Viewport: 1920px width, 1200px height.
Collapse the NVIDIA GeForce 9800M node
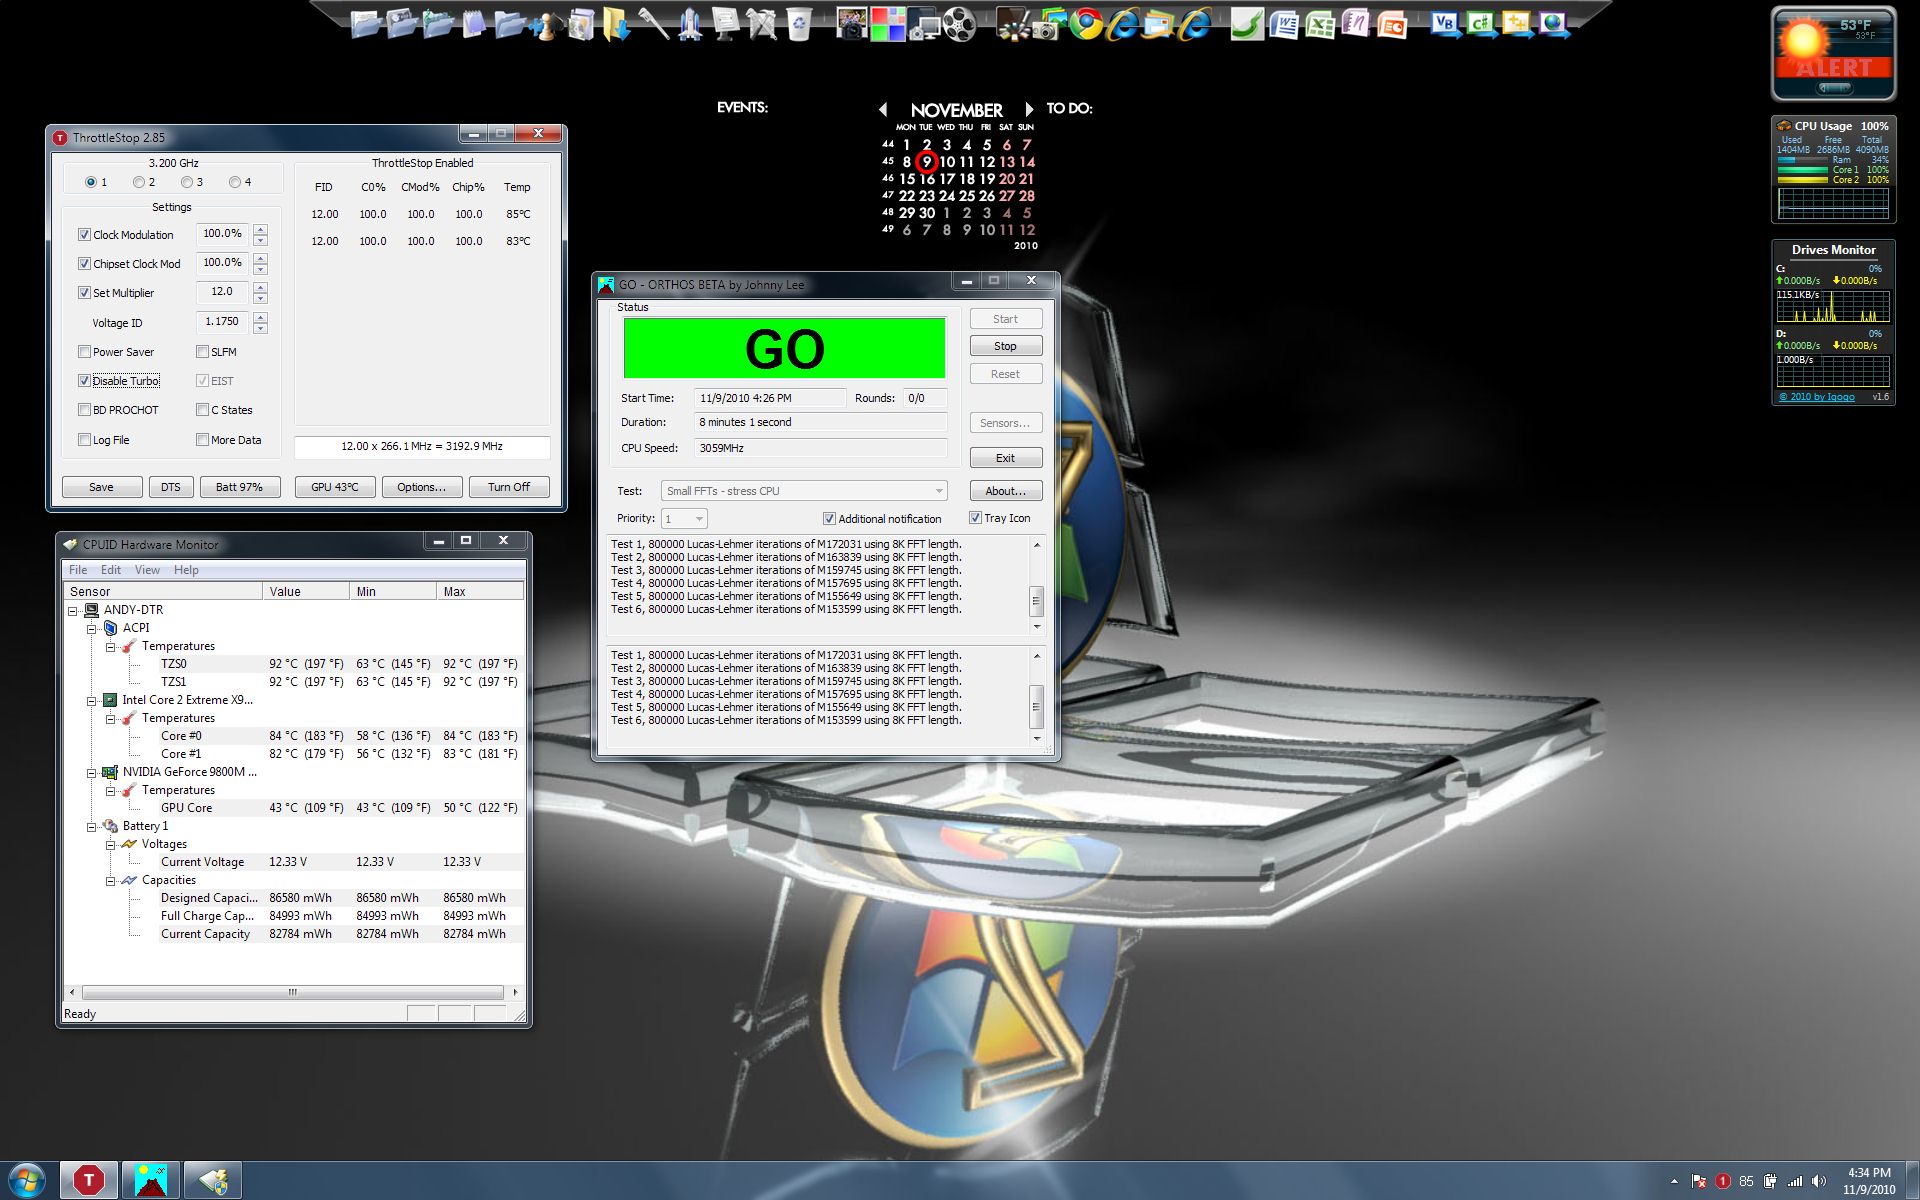click(x=91, y=772)
